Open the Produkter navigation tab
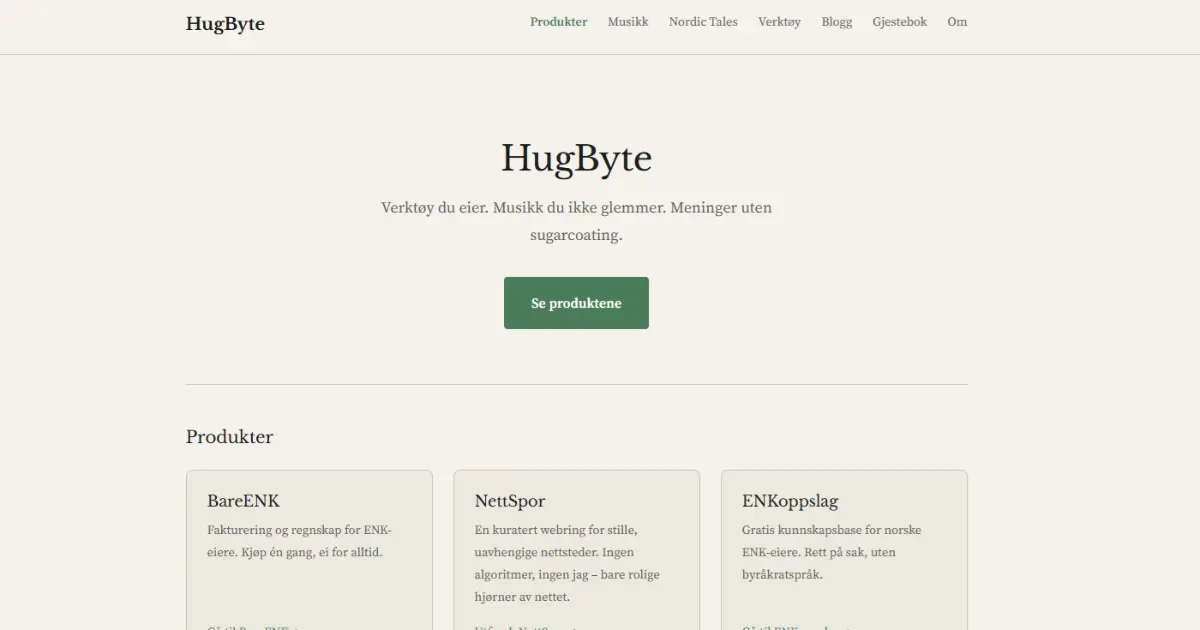The image size is (1200, 630). point(558,22)
